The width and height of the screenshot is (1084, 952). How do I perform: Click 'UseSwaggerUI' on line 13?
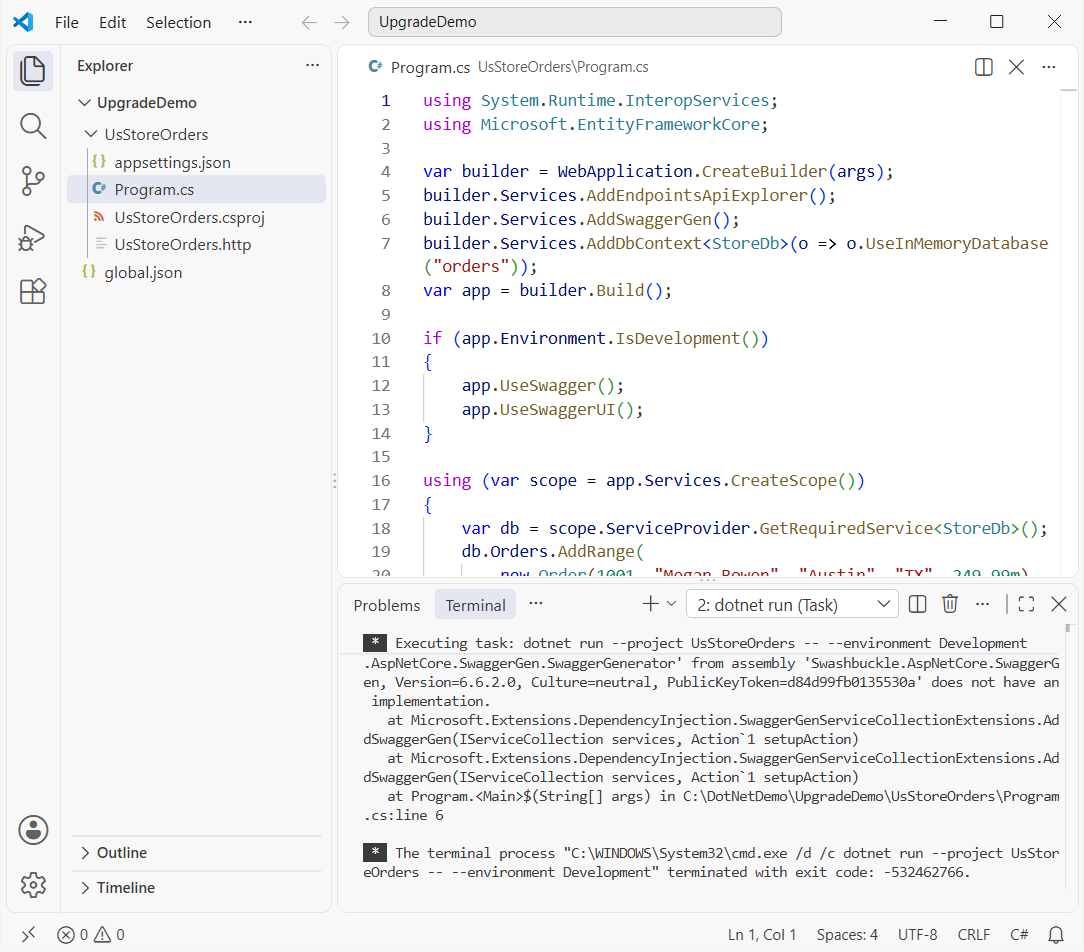(557, 410)
